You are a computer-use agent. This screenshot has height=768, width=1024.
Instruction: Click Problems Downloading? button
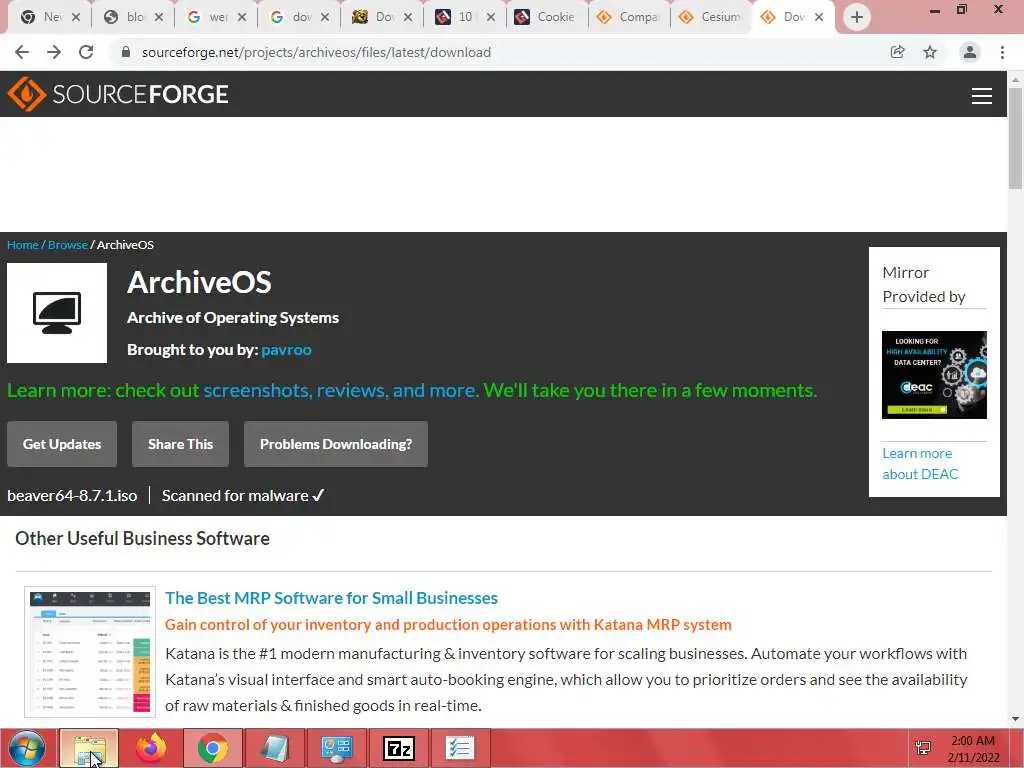click(336, 444)
